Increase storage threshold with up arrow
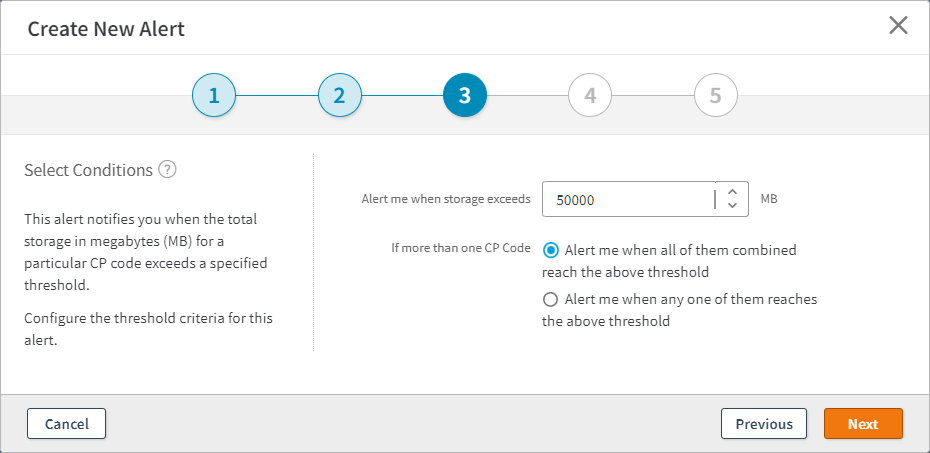 click(x=732, y=192)
